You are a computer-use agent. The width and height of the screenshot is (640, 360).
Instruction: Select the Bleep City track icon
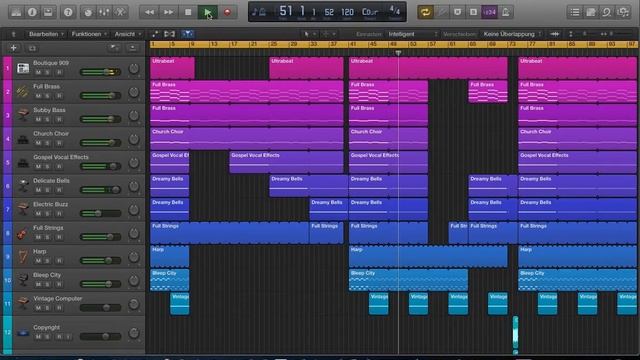click(23, 280)
